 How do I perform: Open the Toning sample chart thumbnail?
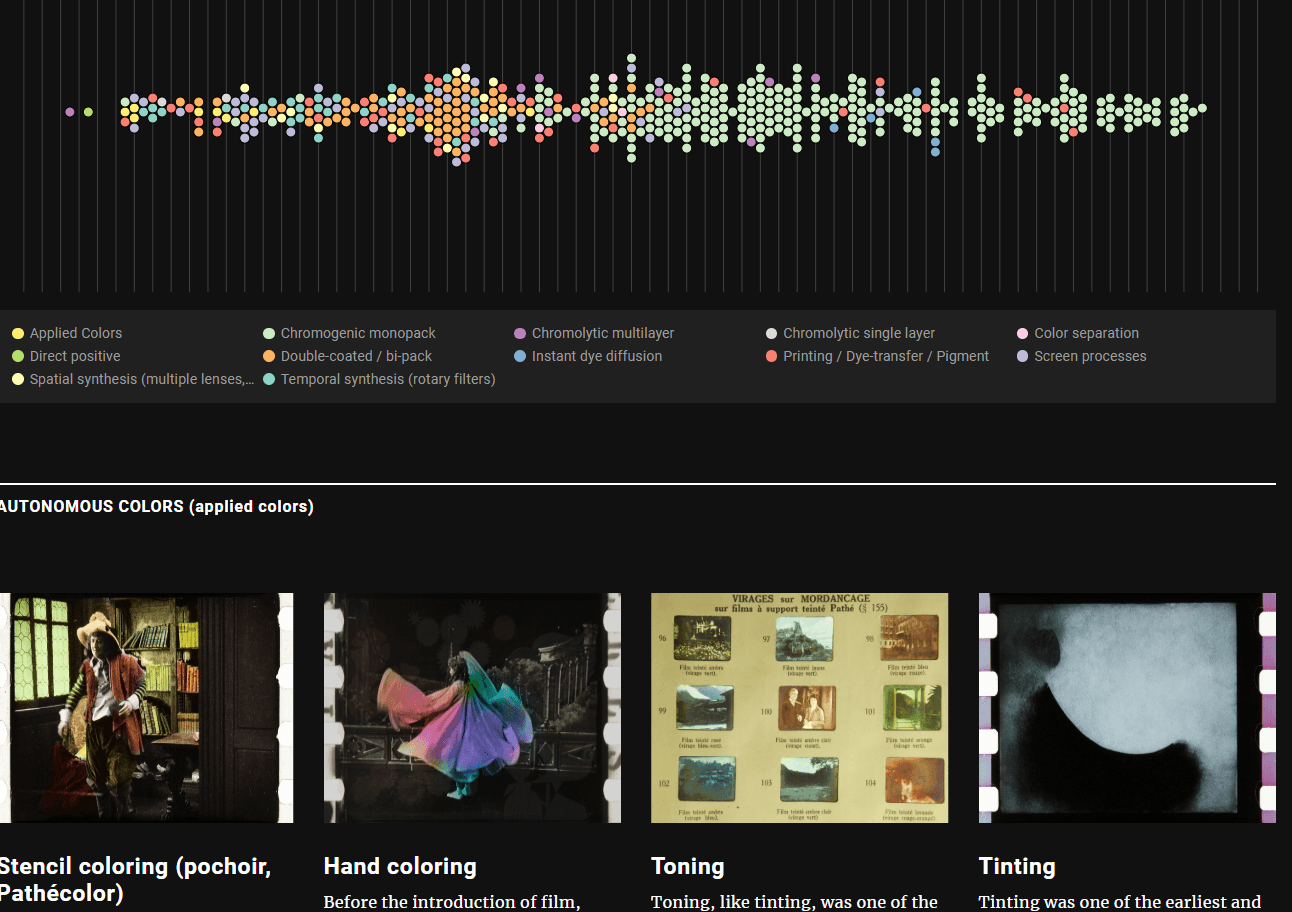pyautogui.click(x=799, y=708)
